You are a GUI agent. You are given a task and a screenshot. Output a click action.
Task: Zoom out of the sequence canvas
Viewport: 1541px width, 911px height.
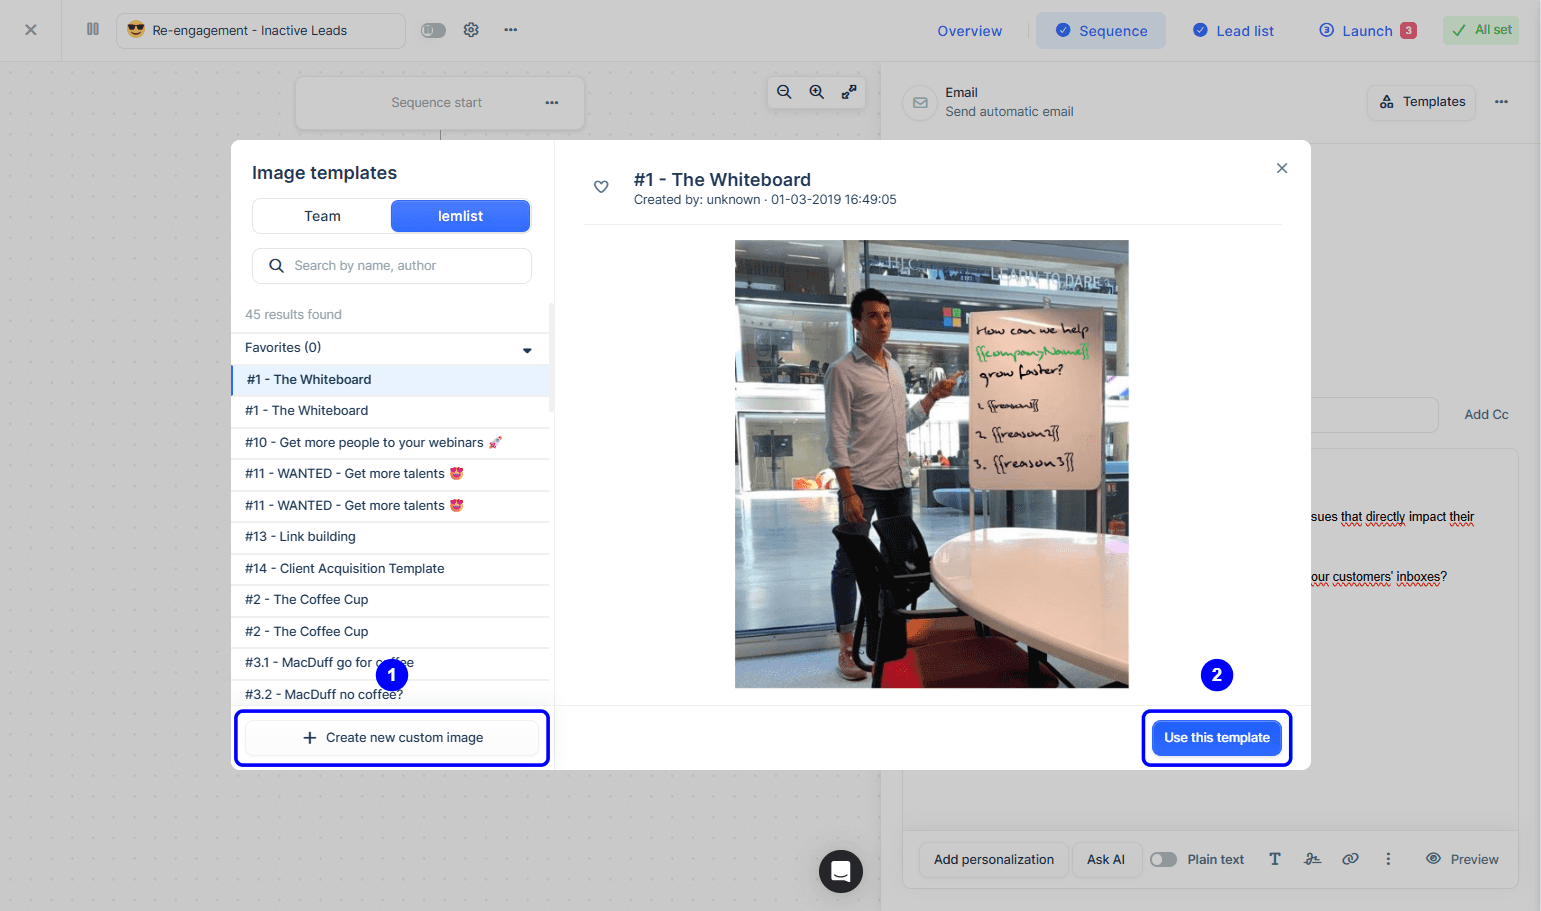click(x=784, y=92)
